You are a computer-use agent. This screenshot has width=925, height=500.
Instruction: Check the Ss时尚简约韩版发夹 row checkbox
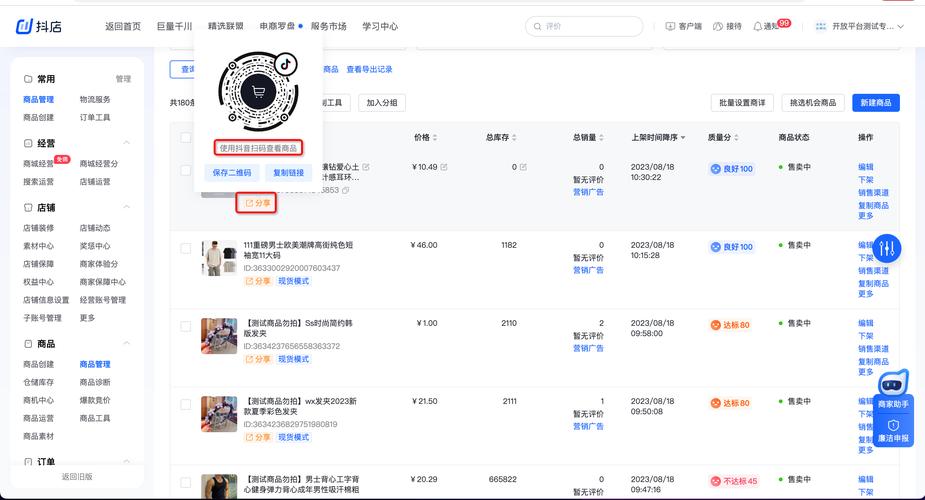tap(186, 326)
